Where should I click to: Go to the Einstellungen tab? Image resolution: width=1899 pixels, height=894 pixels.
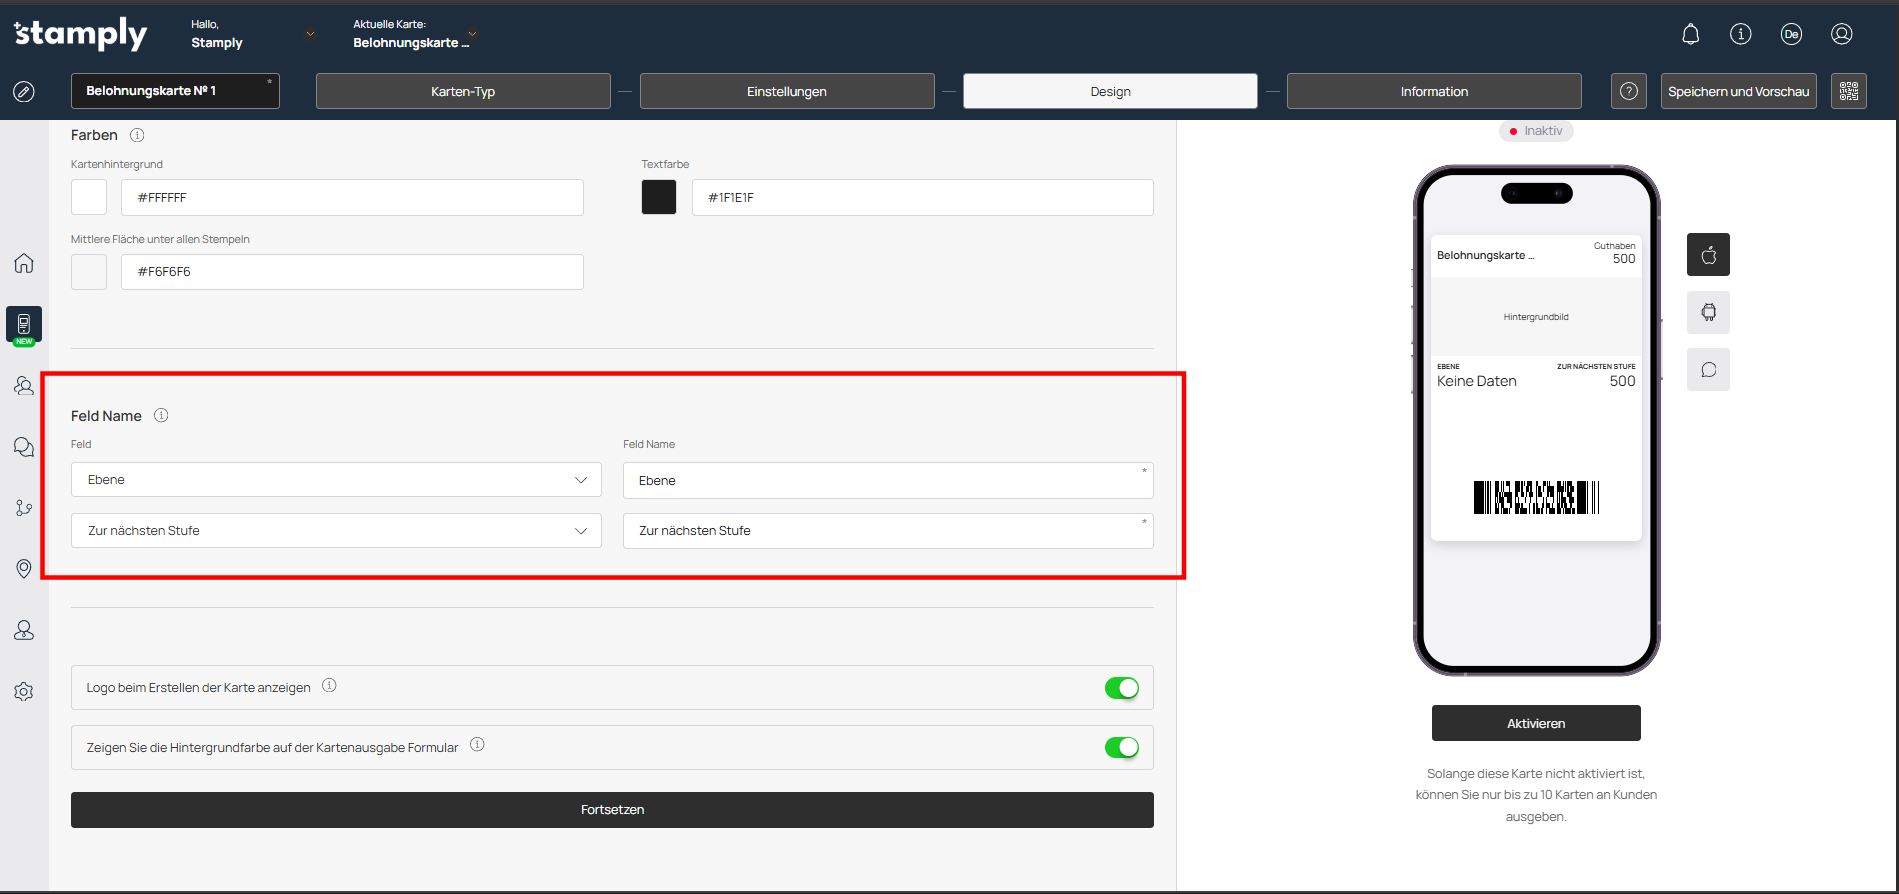click(786, 91)
